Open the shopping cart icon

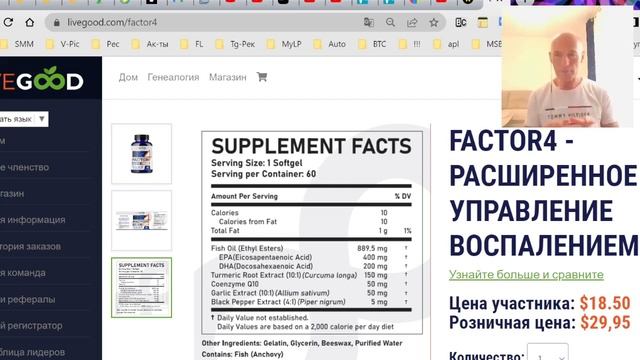[x=262, y=77]
